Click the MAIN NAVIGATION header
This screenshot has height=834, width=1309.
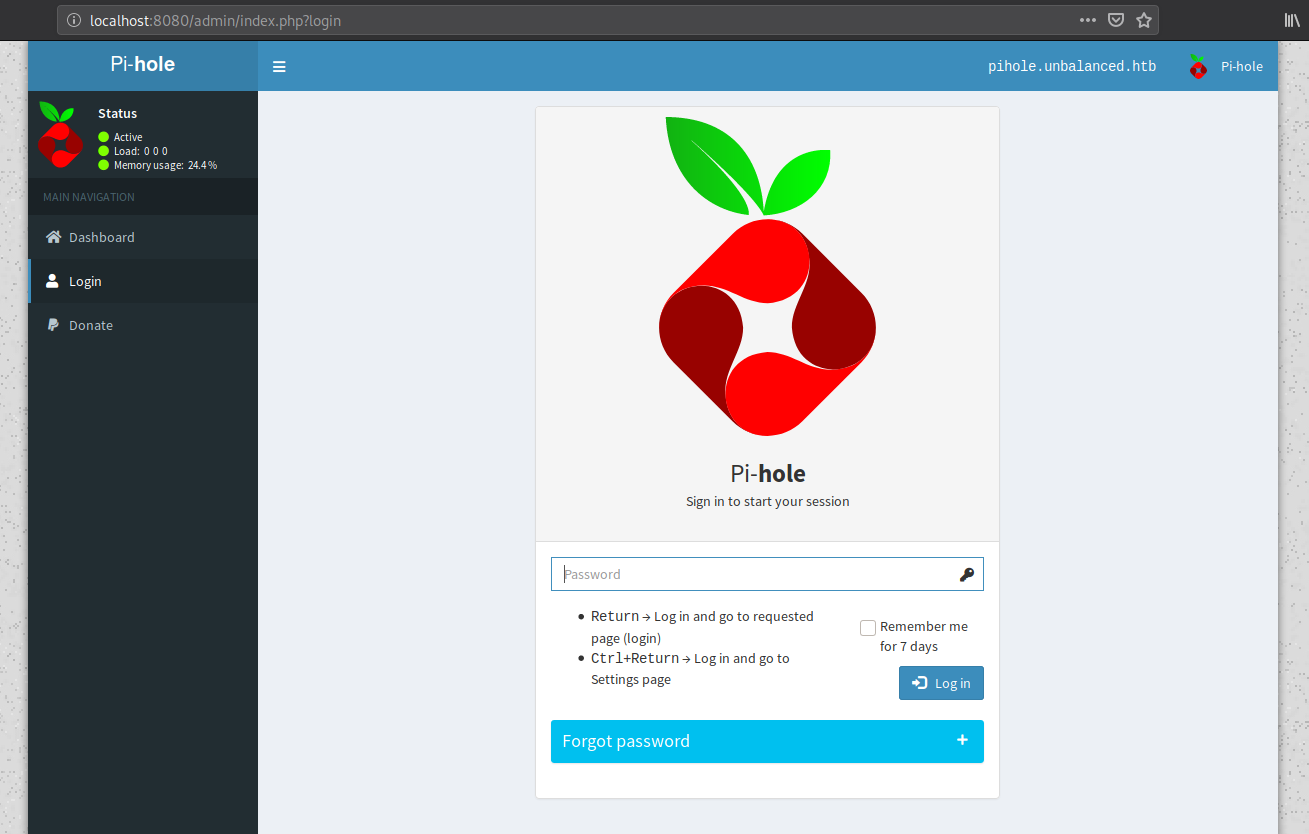[x=89, y=197]
